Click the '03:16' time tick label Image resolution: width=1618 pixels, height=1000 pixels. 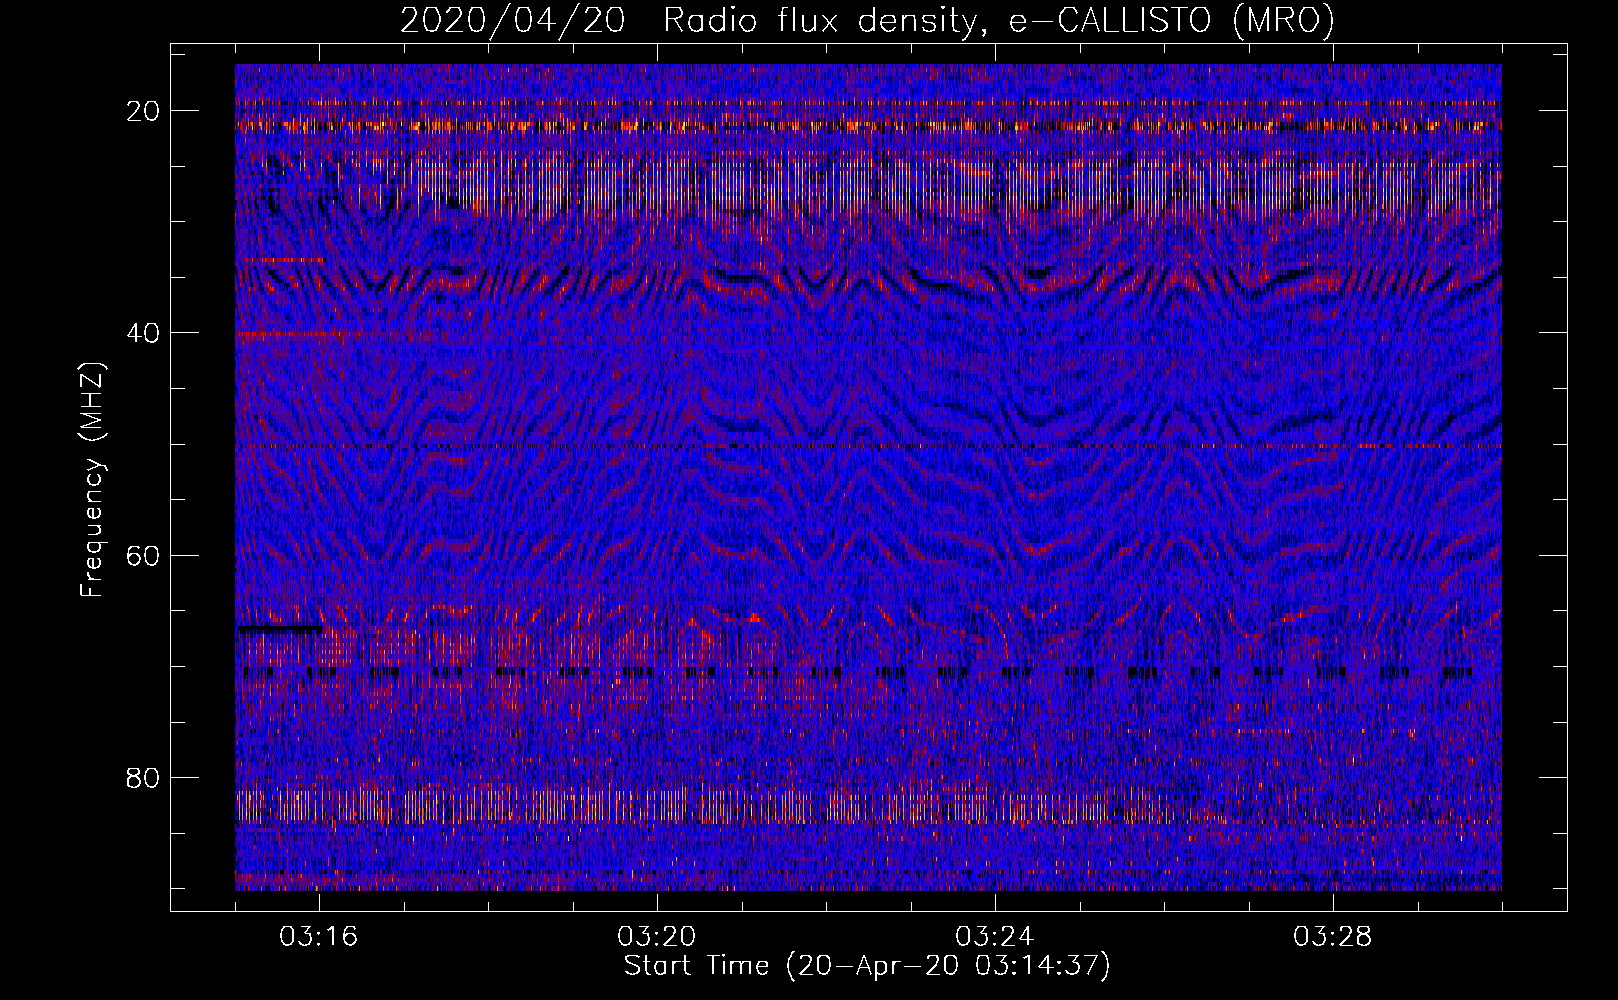[x=319, y=937]
